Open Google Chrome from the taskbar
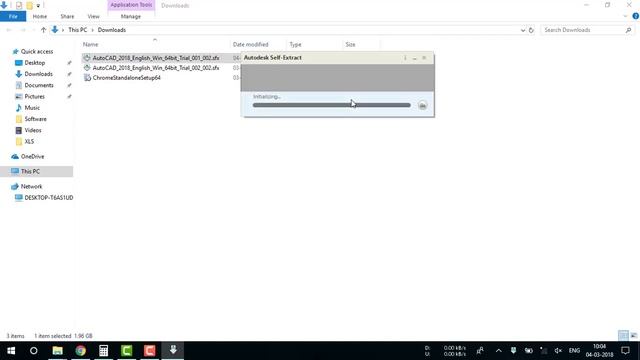Image resolution: width=640 pixels, height=360 pixels. (x=80, y=351)
